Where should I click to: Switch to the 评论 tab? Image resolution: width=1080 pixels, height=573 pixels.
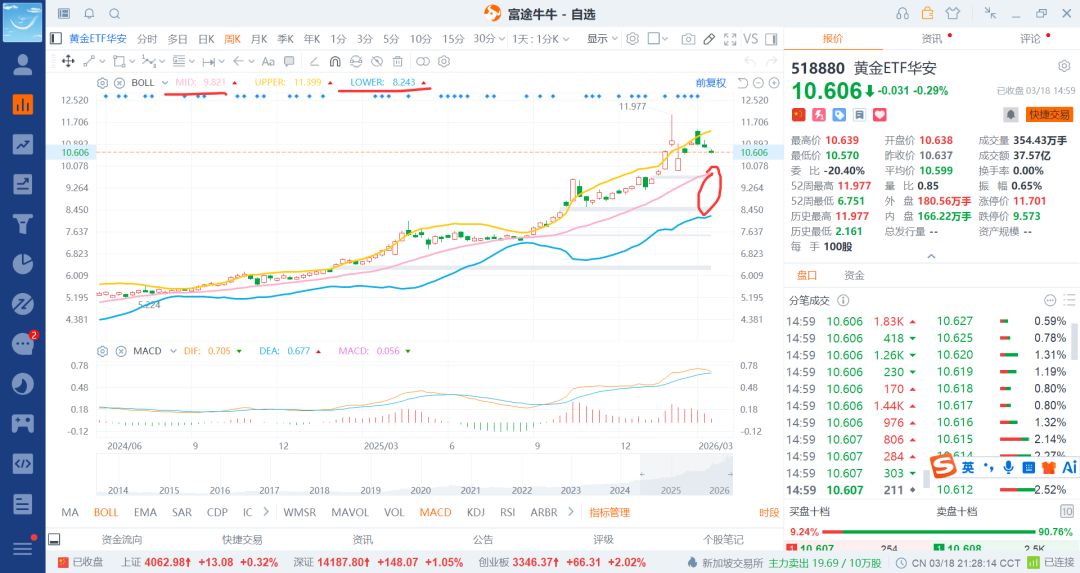[1030, 39]
